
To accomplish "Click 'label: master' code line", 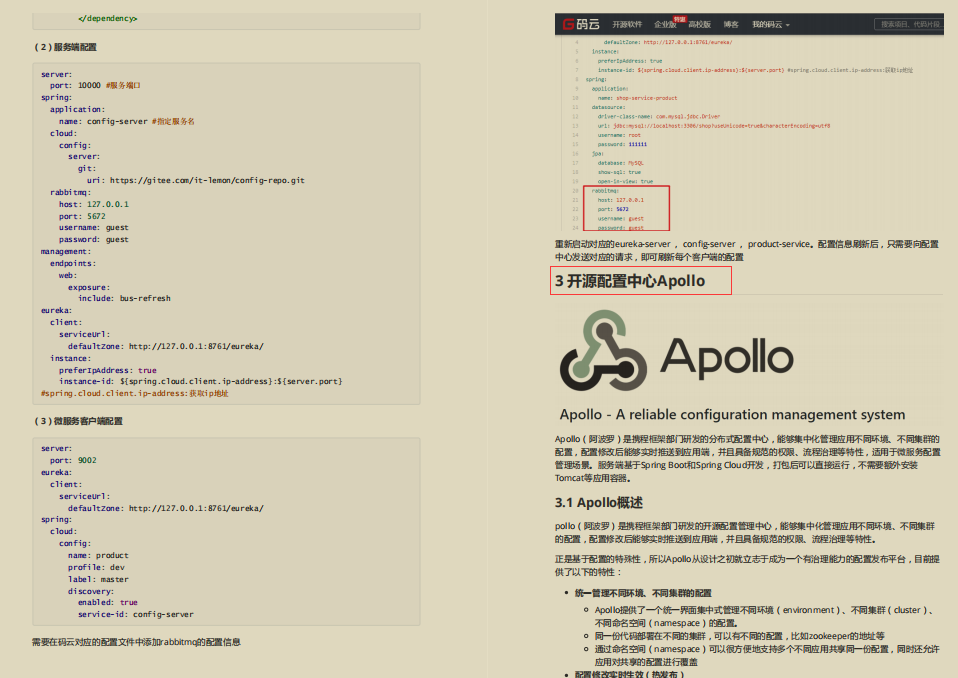I will [x=98, y=579].
